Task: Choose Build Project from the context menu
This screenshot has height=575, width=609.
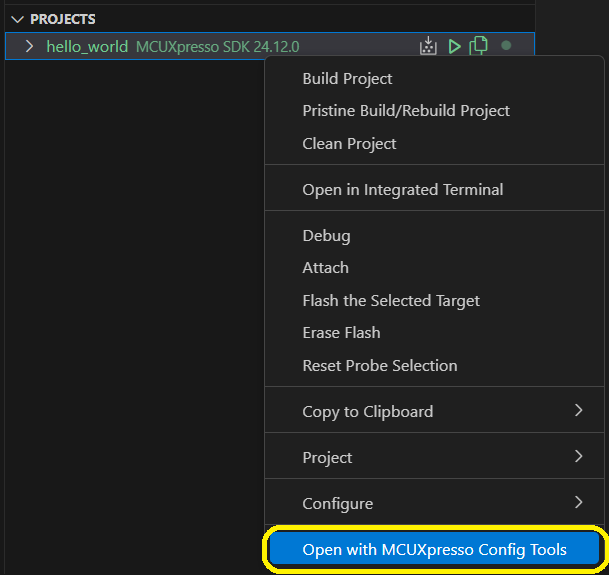Action: tap(434, 79)
